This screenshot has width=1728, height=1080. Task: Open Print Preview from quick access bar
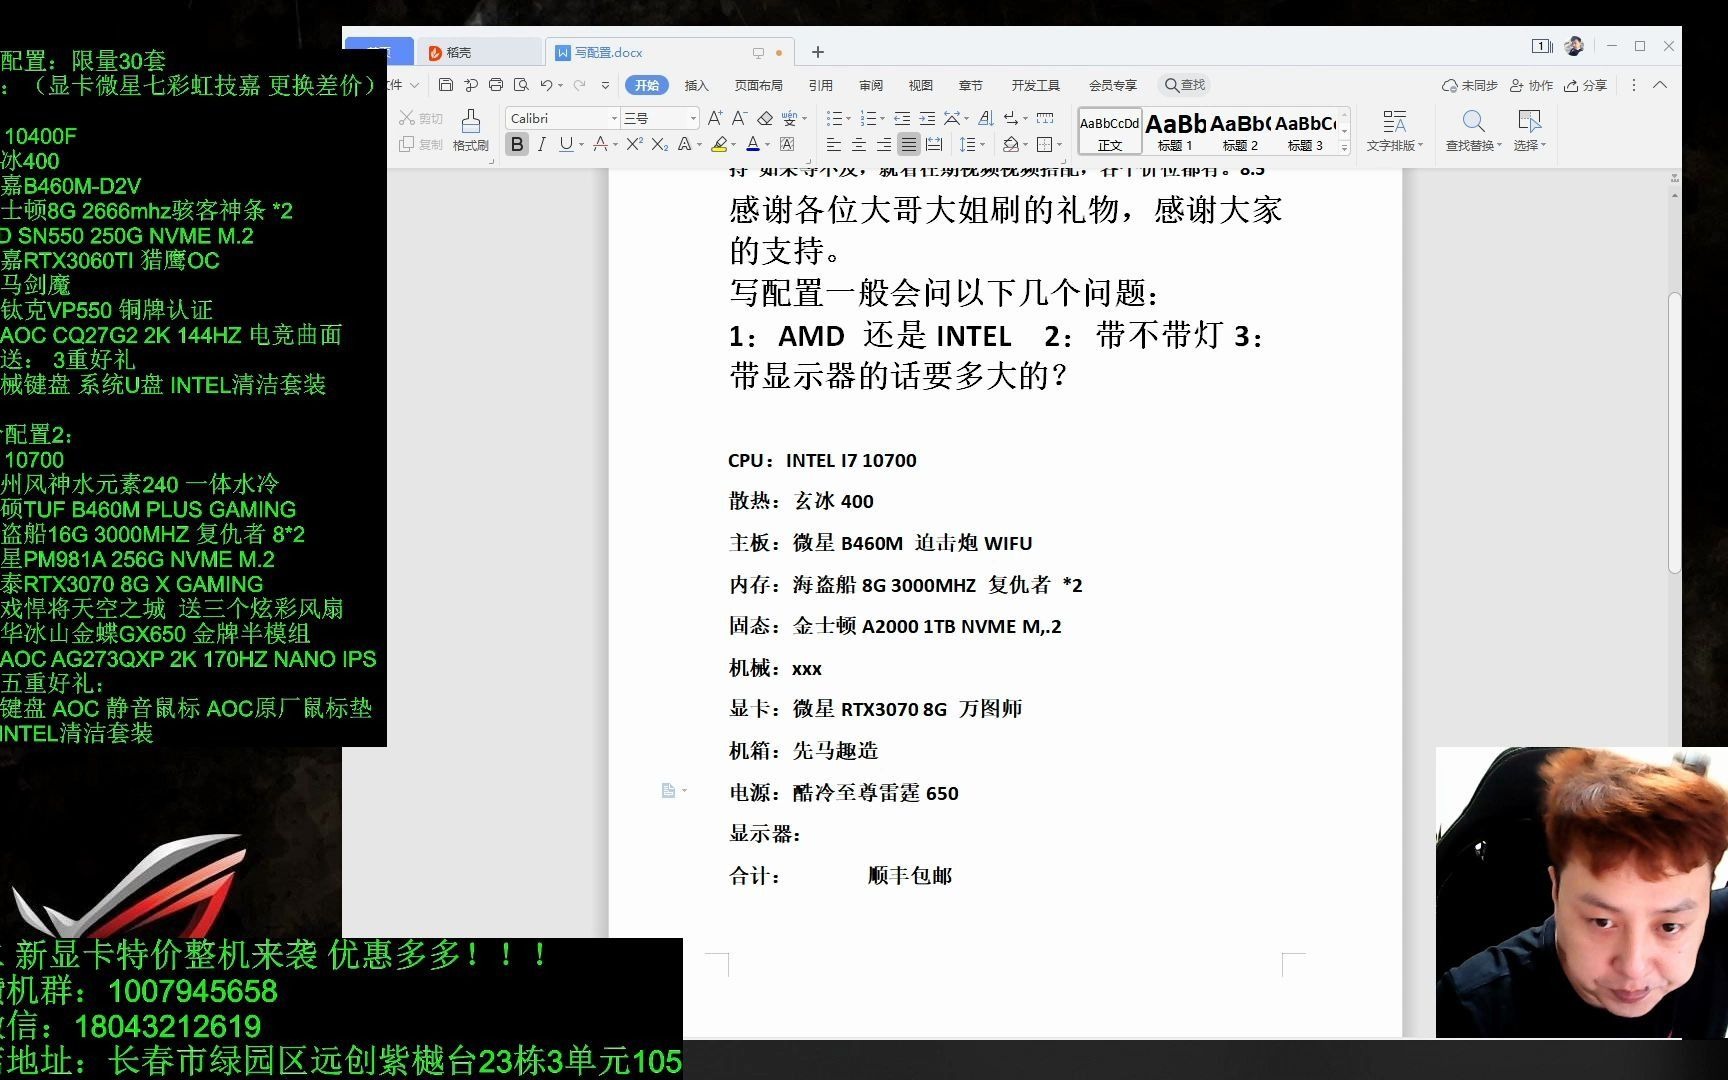pos(521,85)
